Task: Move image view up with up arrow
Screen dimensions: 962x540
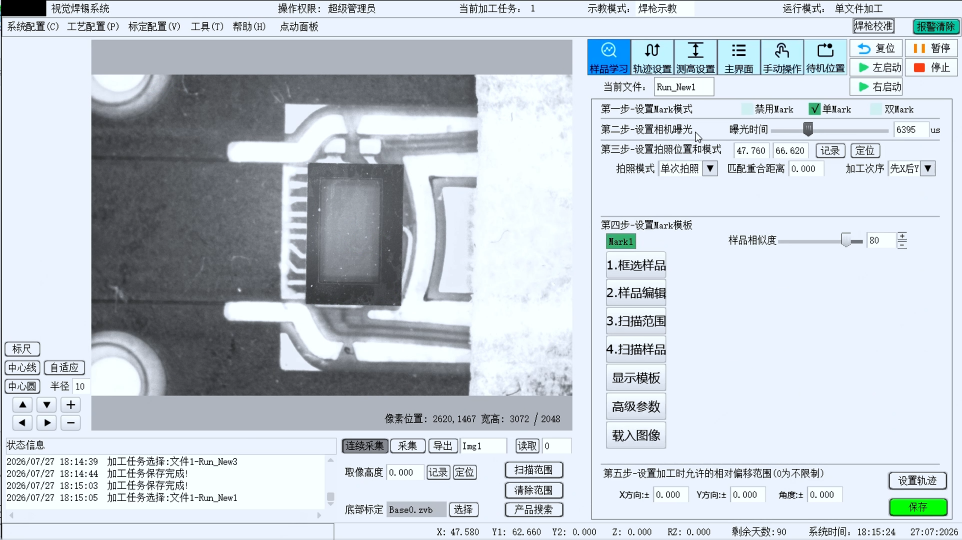Action: point(23,404)
